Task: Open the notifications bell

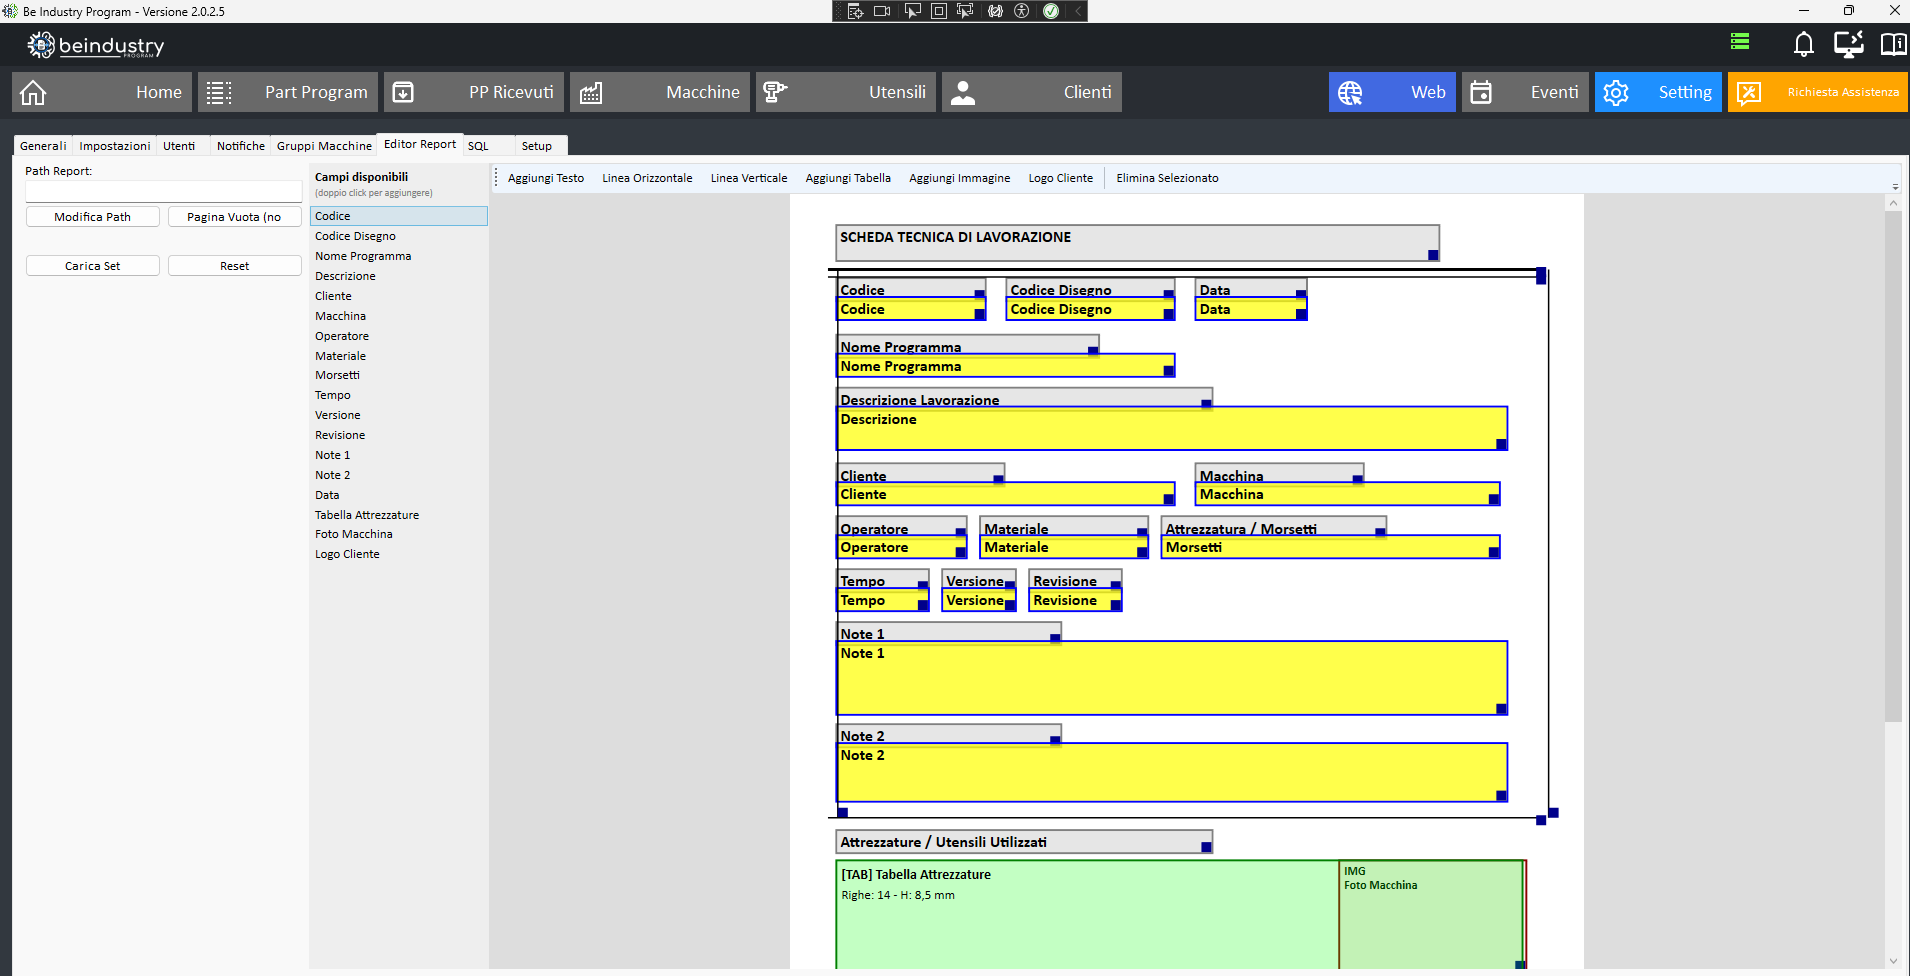Action: (x=1804, y=44)
